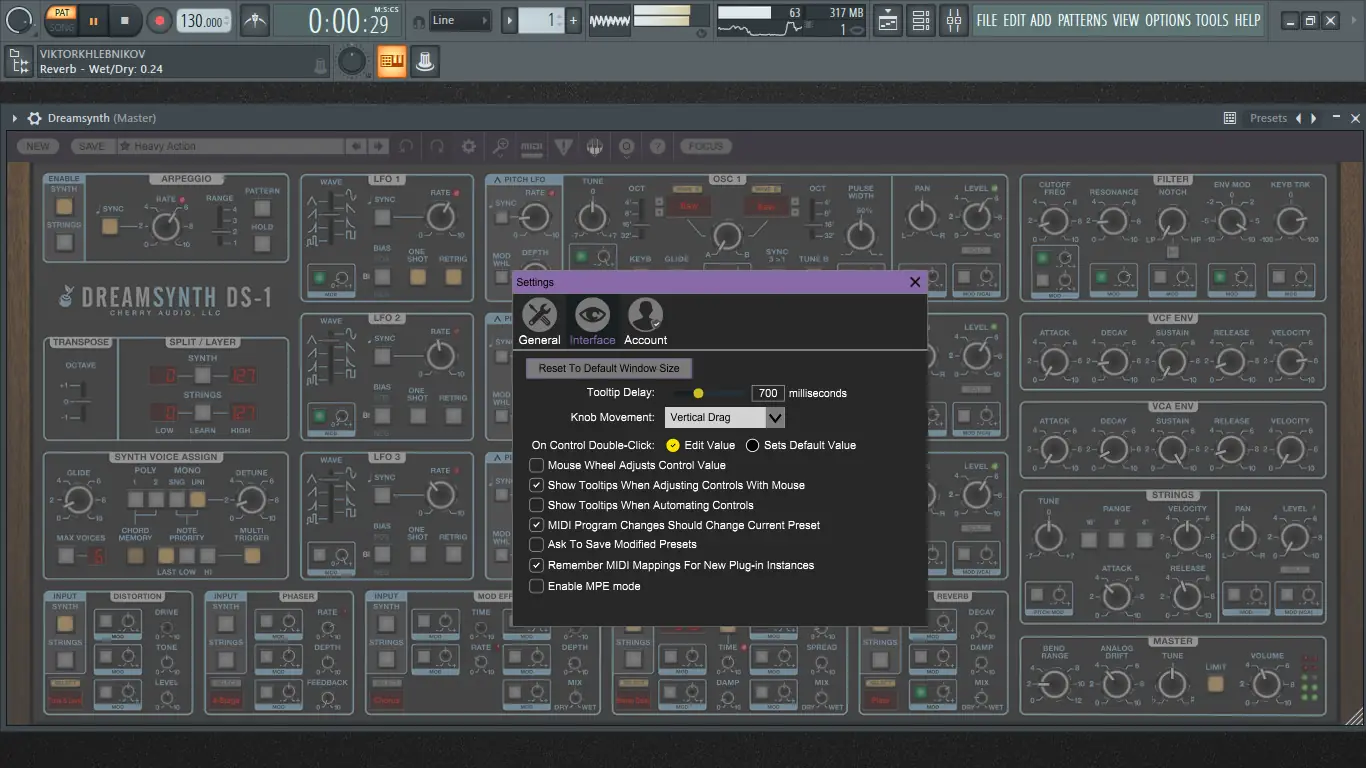Toggle the typing keyboard to piano icon
This screenshot has height=768, width=1366.
click(391, 62)
